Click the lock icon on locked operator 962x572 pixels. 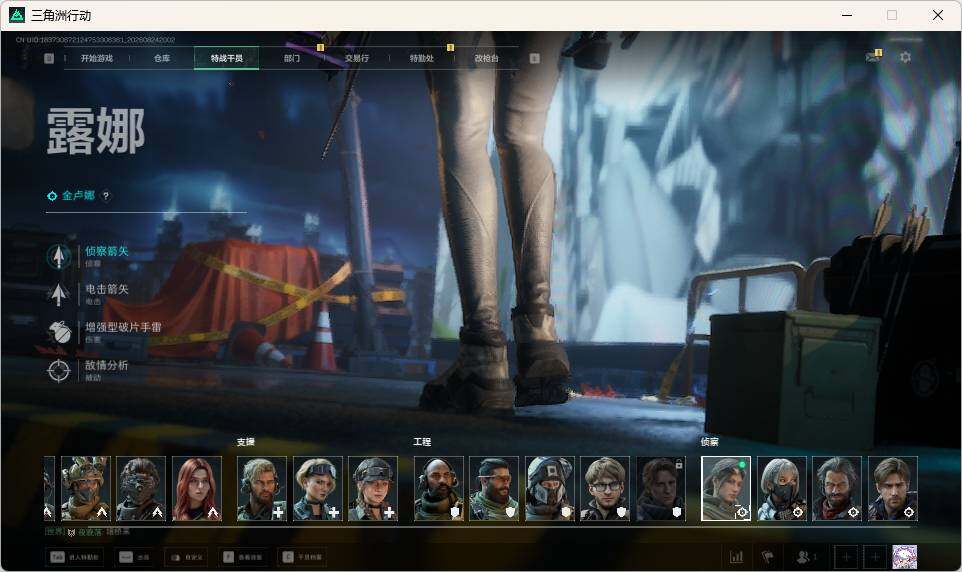679,464
